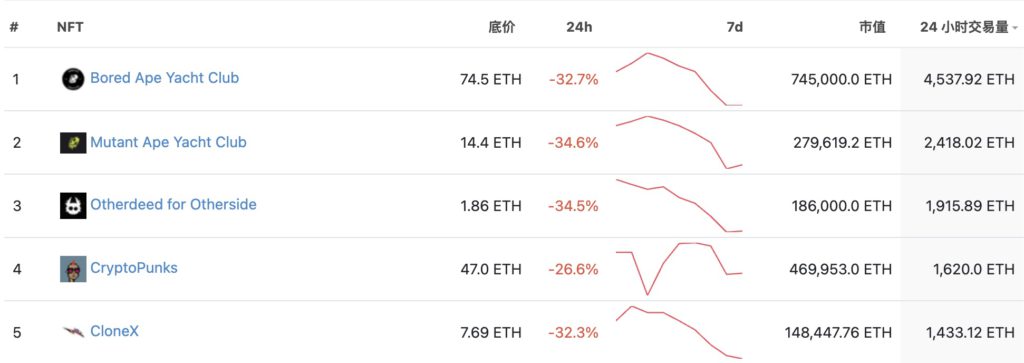Open the CryptoPunks collection link
Viewport: 1024px width, 363px height.
click(x=134, y=268)
